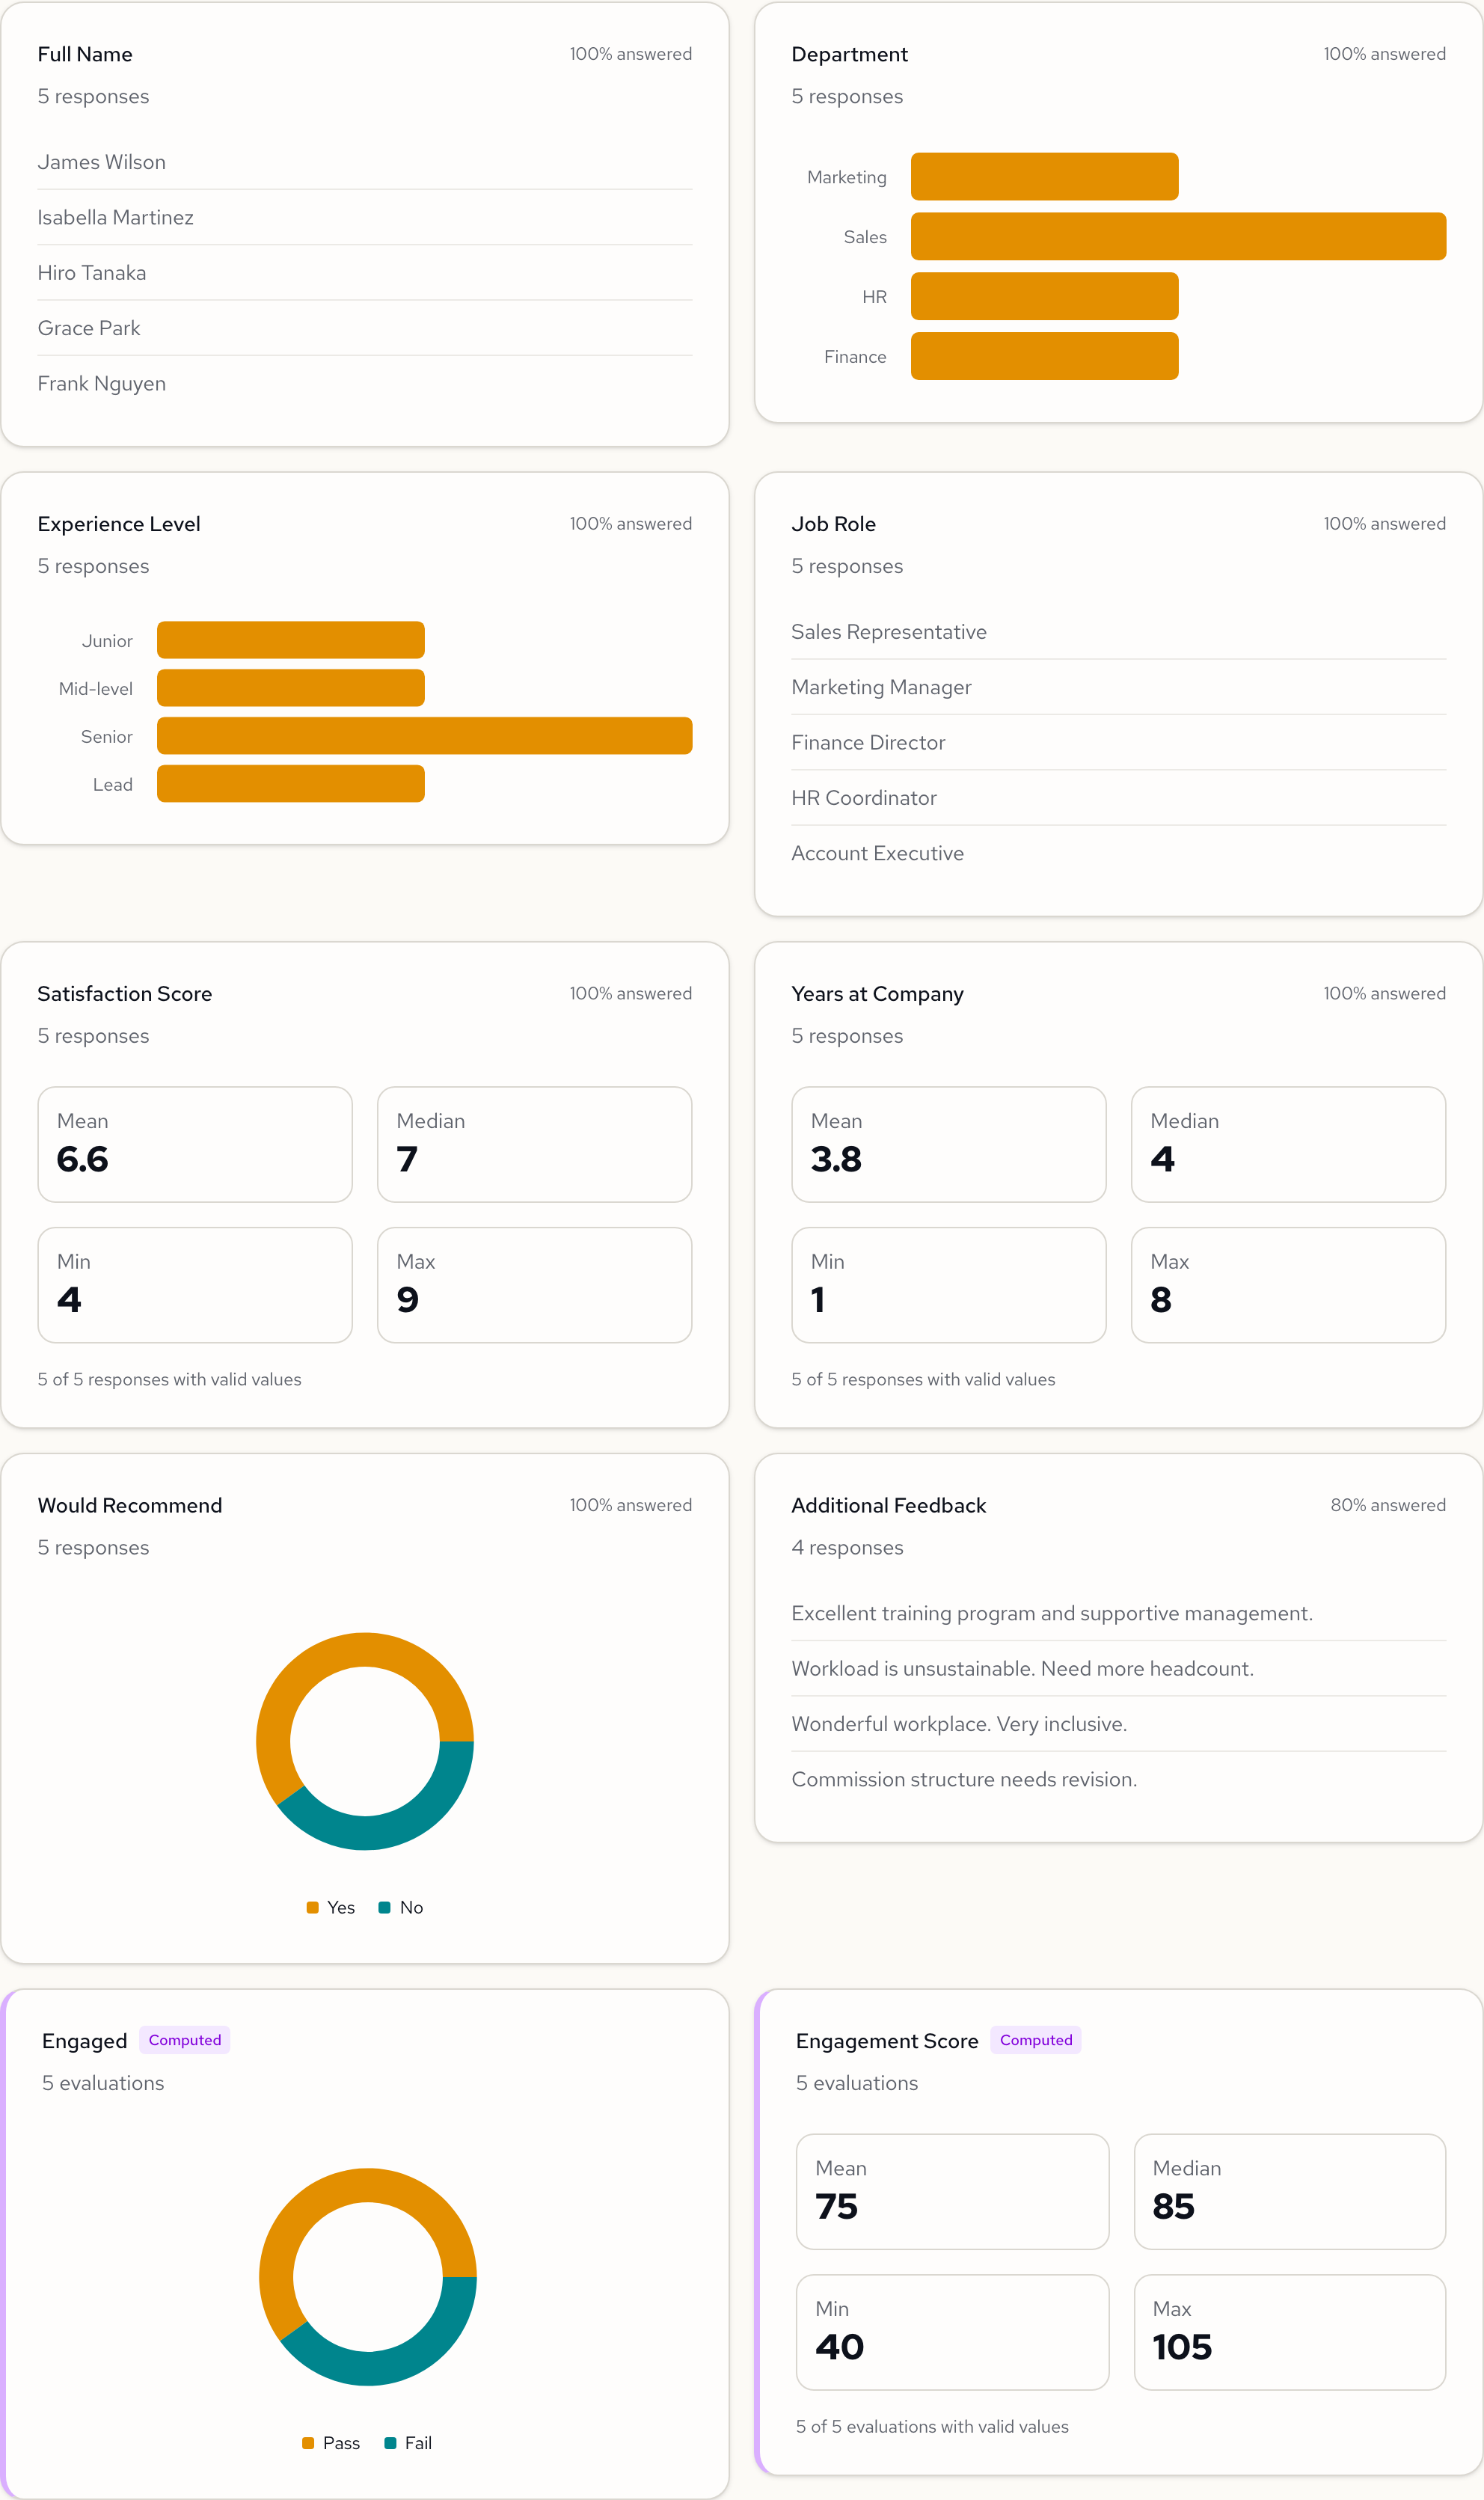Screen dimensions: 1484x2500
Task: Select James Wilson in Full Name responses
Action: [x=101, y=161]
